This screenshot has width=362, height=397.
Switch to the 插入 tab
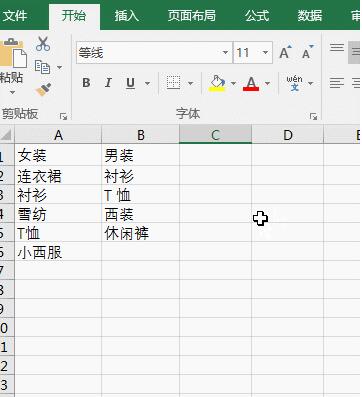tap(127, 16)
